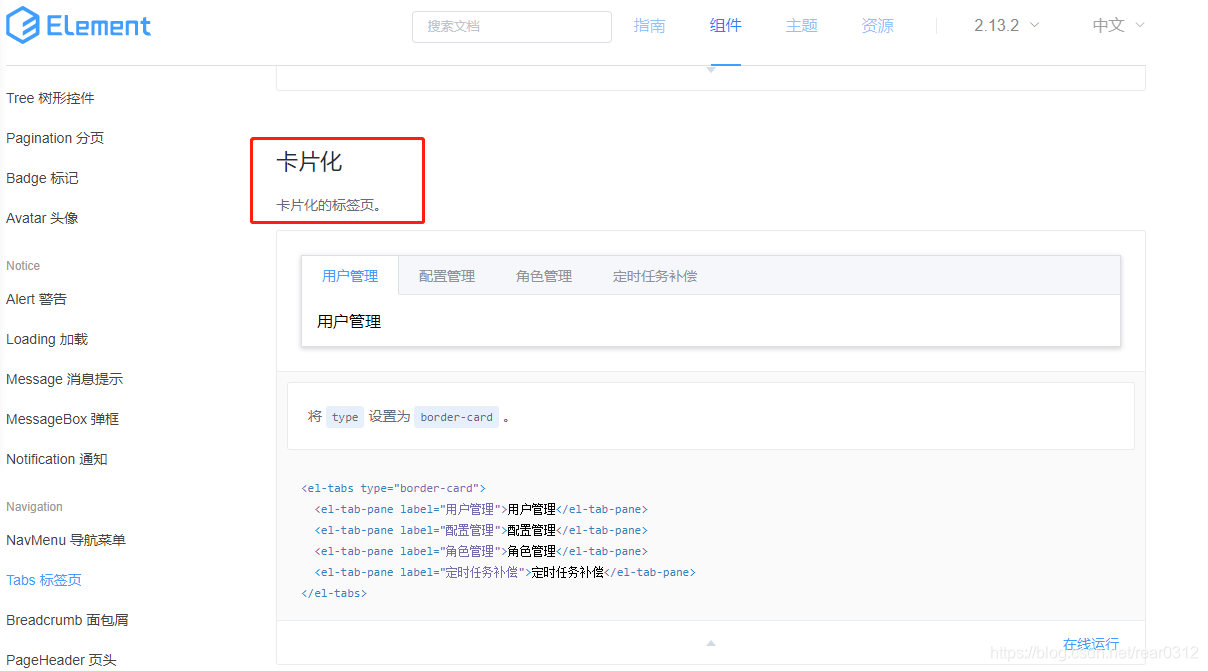The height and width of the screenshot is (671, 1208).
Task: Open the 主题 theme nav item
Action: [802, 26]
